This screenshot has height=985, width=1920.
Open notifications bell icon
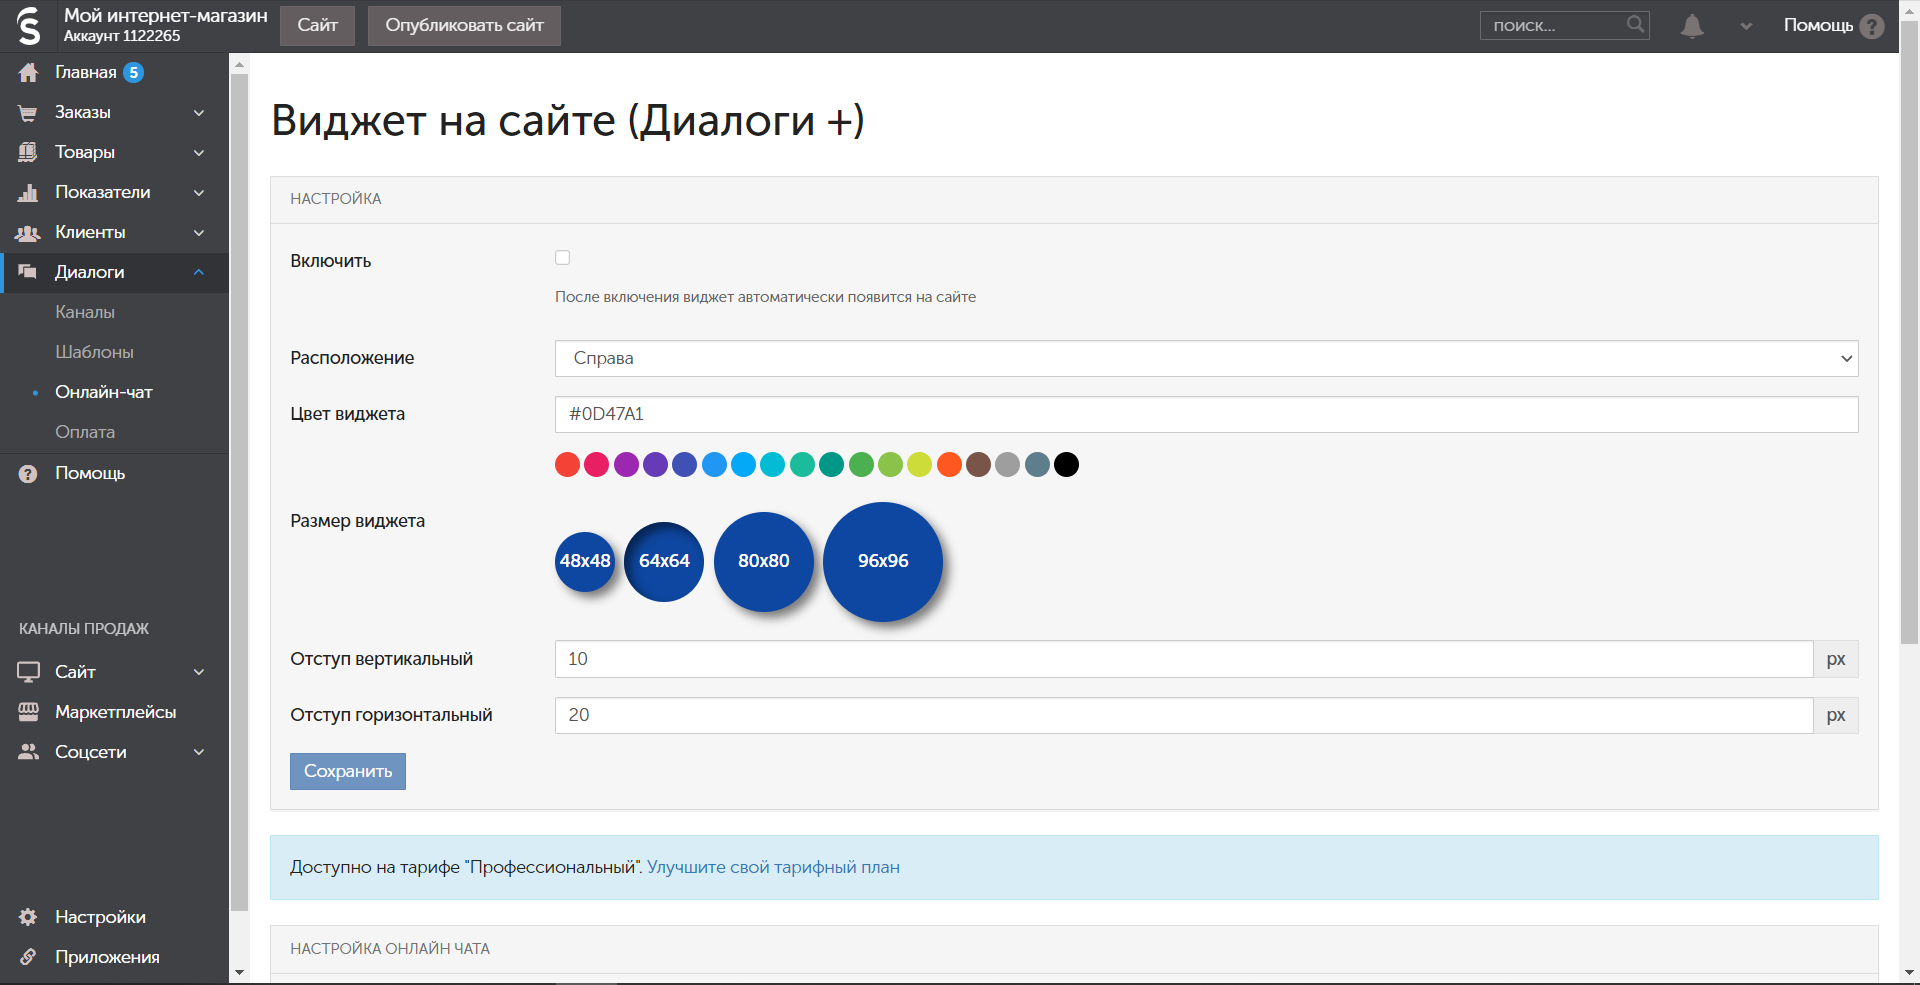1692,26
